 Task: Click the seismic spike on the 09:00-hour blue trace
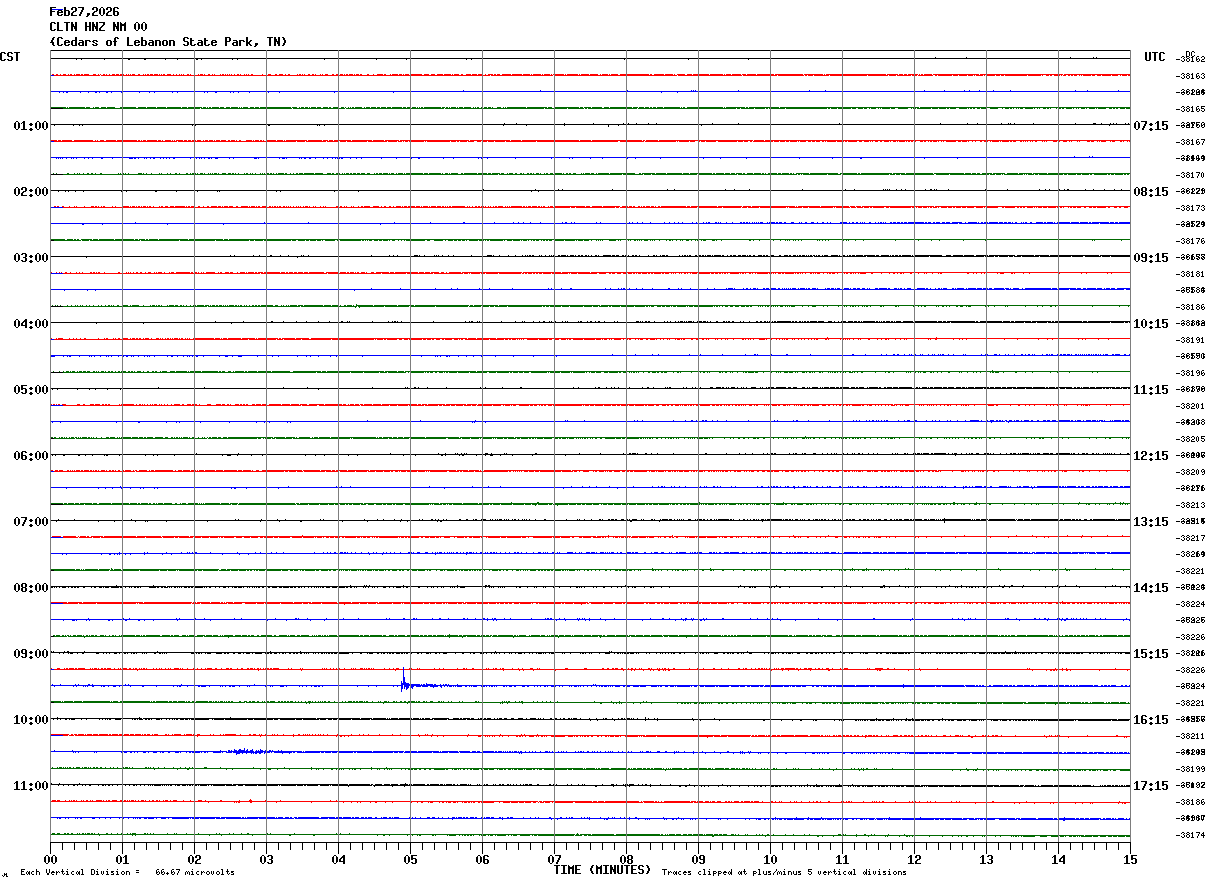(403, 681)
